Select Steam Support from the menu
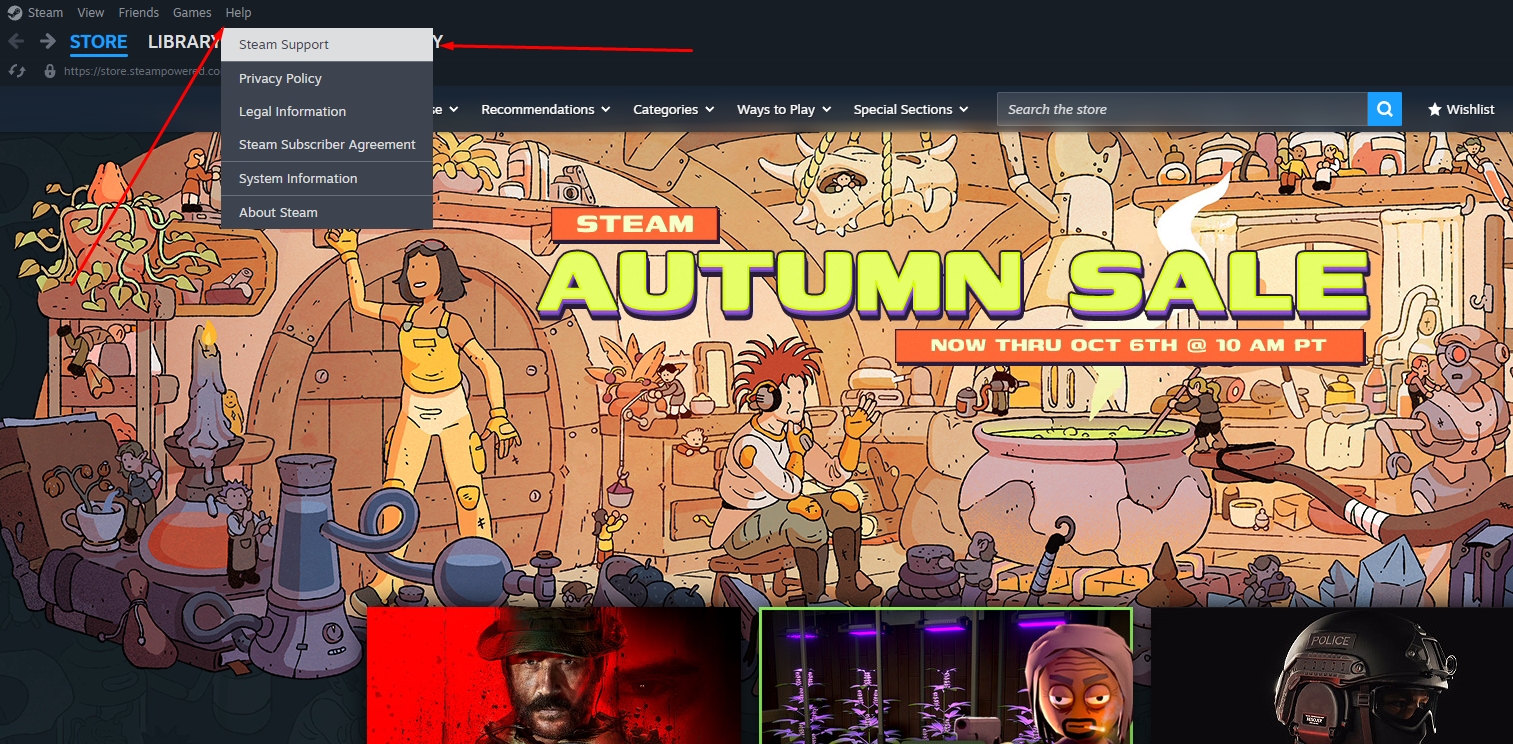This screenshot has height=744, width=1513. (284, 44)
